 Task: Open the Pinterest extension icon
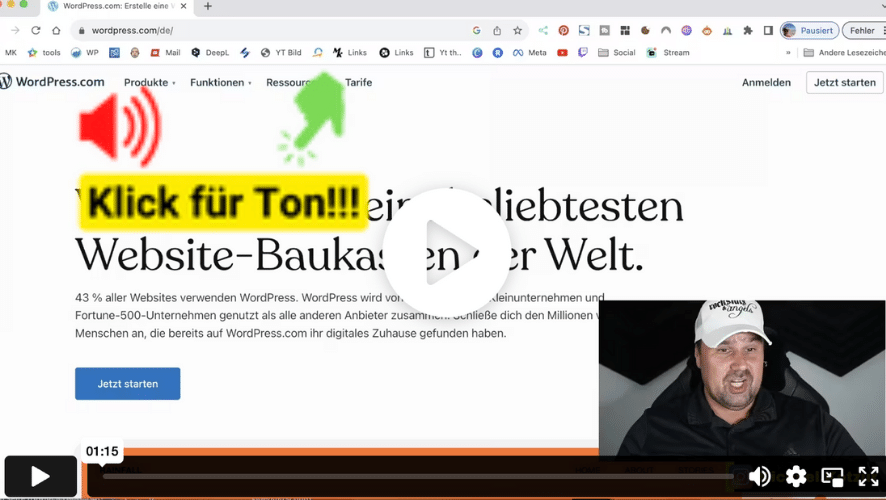[x=563, y=31]
